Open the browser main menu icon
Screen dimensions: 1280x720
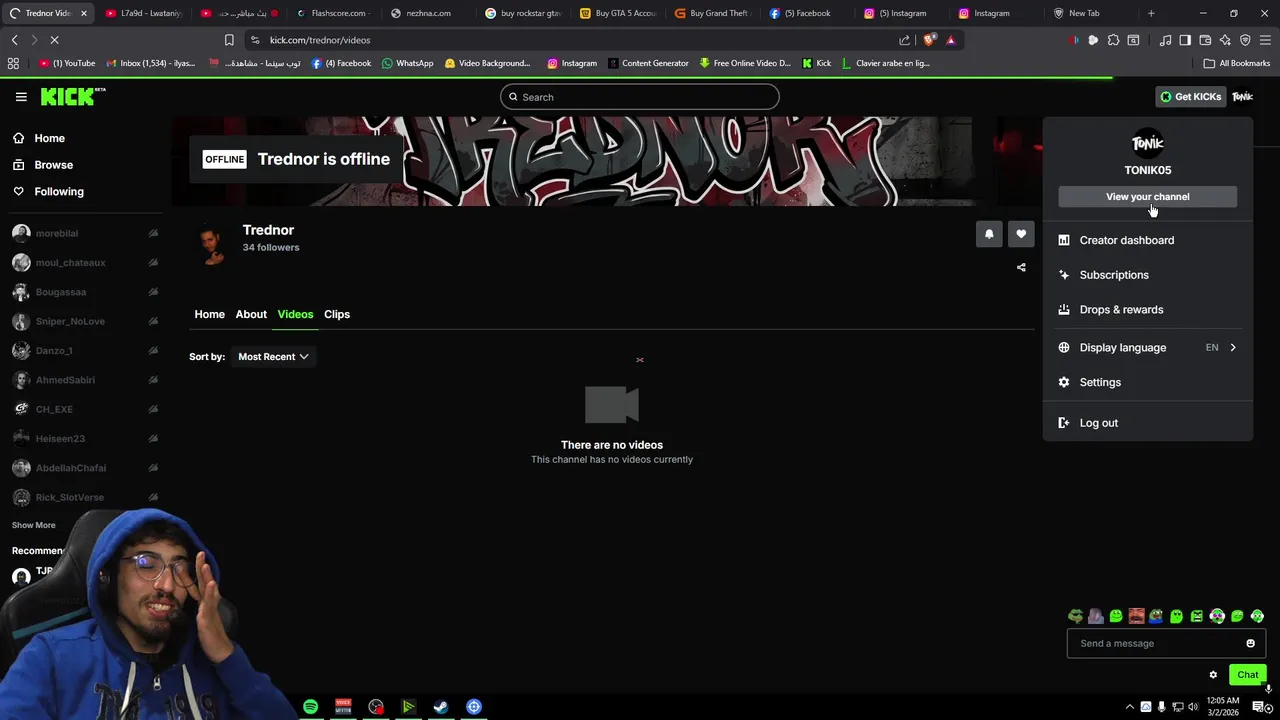(x=1265, y=40)
